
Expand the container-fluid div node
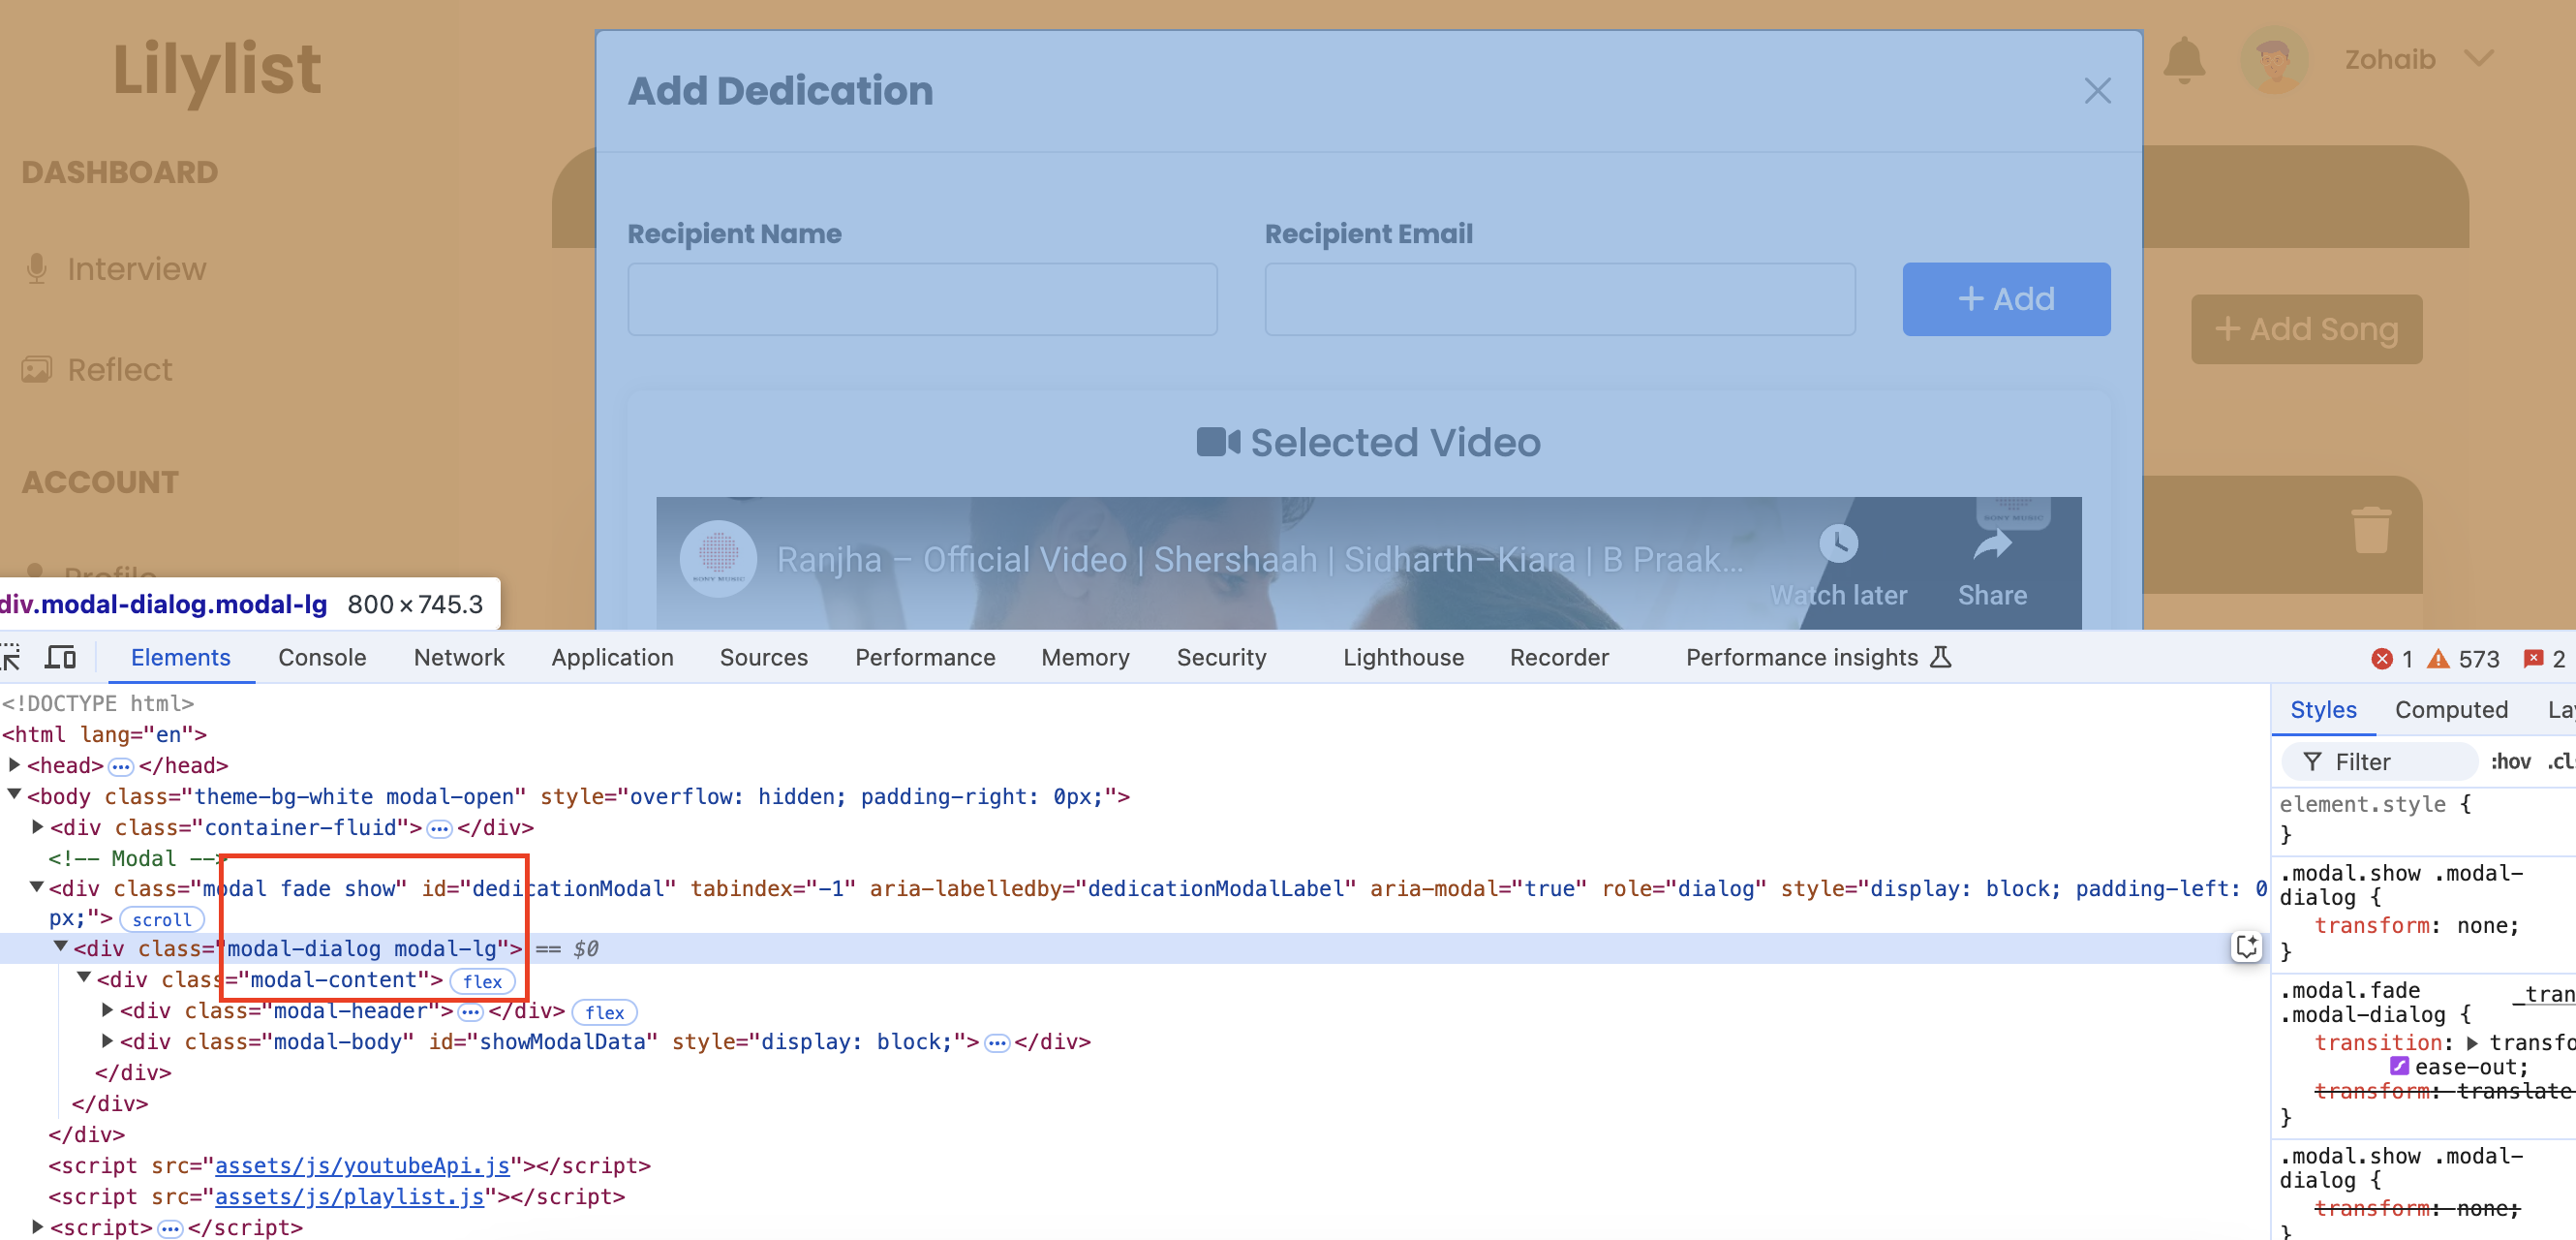click(38, 827)
